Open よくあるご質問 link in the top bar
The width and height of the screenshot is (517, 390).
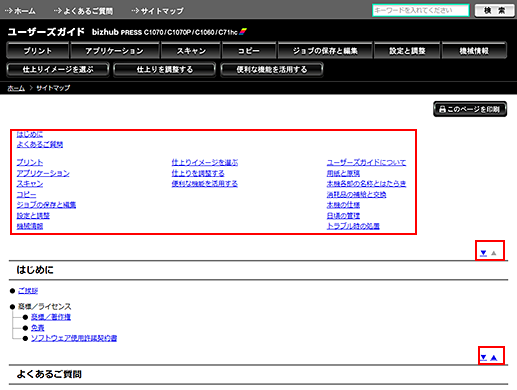[x=83, y=11]
